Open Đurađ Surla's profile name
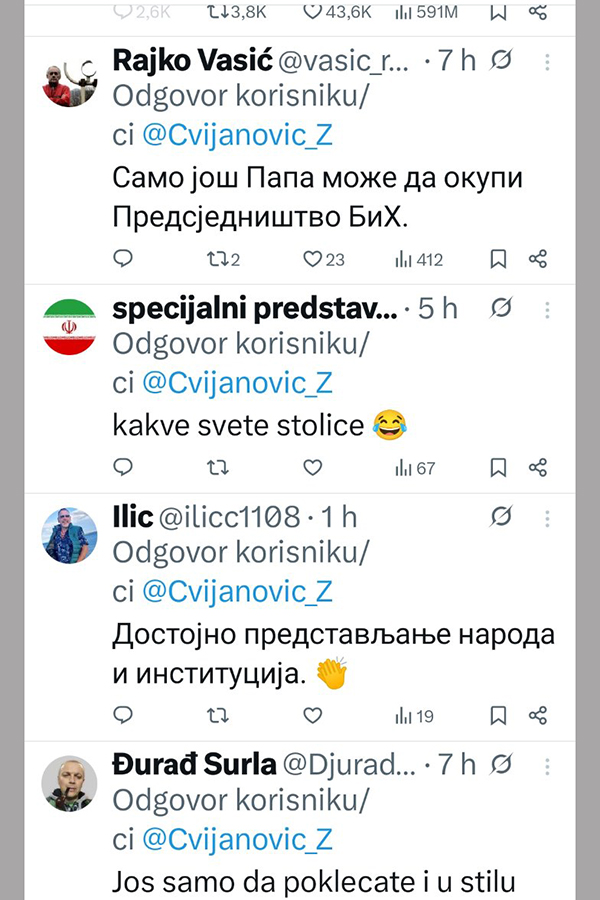This screenshot has width=600, height=900. click(x=191, y=765)
